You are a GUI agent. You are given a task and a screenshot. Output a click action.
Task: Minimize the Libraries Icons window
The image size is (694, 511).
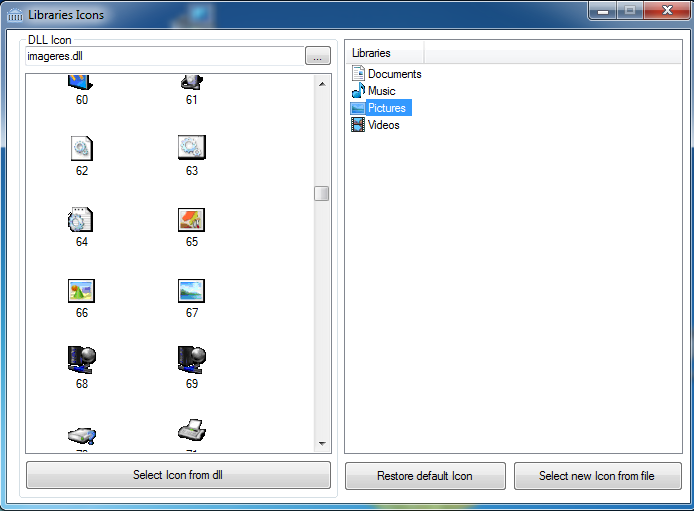602,11
